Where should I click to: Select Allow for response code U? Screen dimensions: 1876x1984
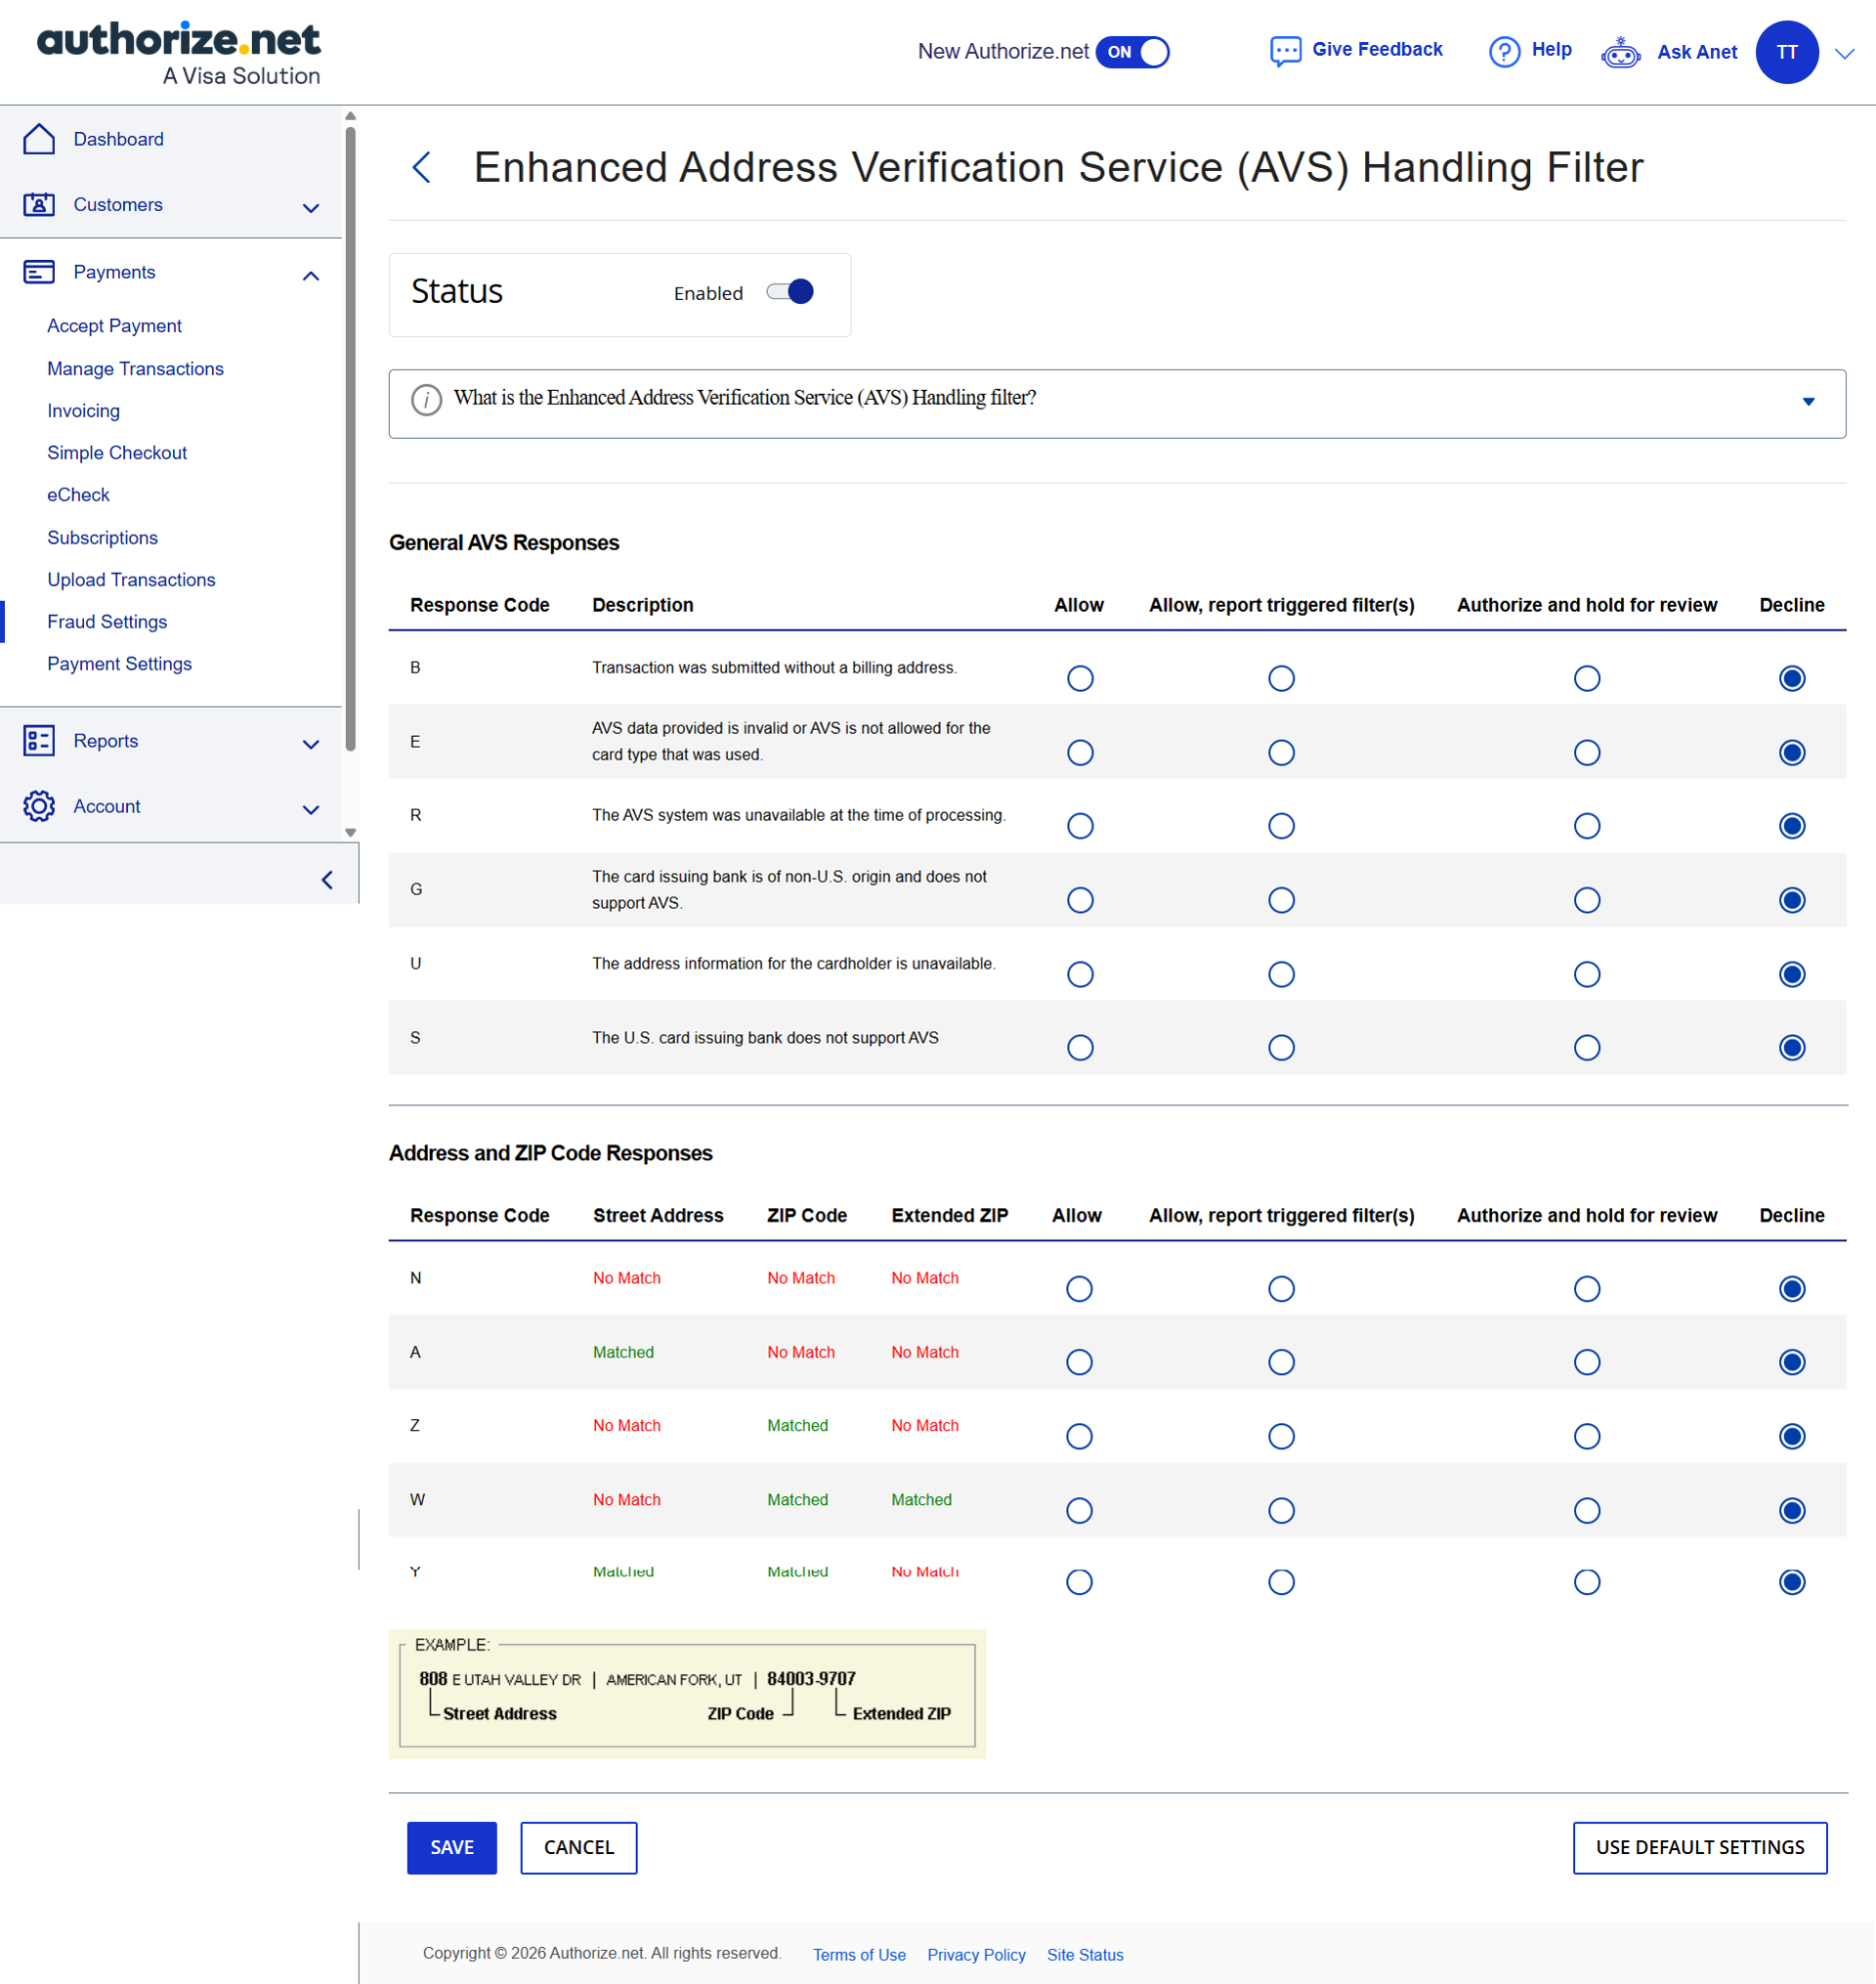pos(1080,975)
